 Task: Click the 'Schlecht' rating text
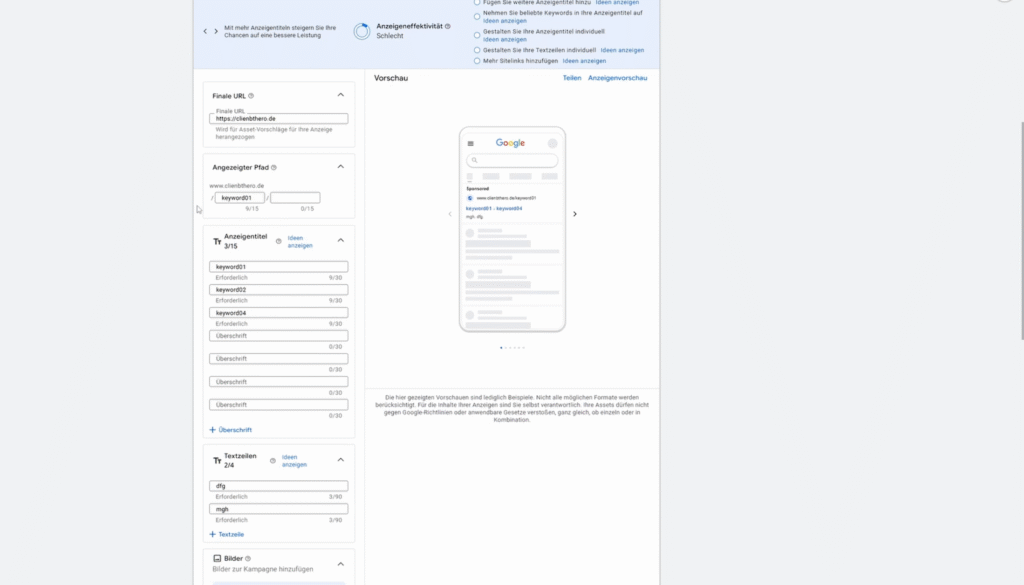click(390, 36)
